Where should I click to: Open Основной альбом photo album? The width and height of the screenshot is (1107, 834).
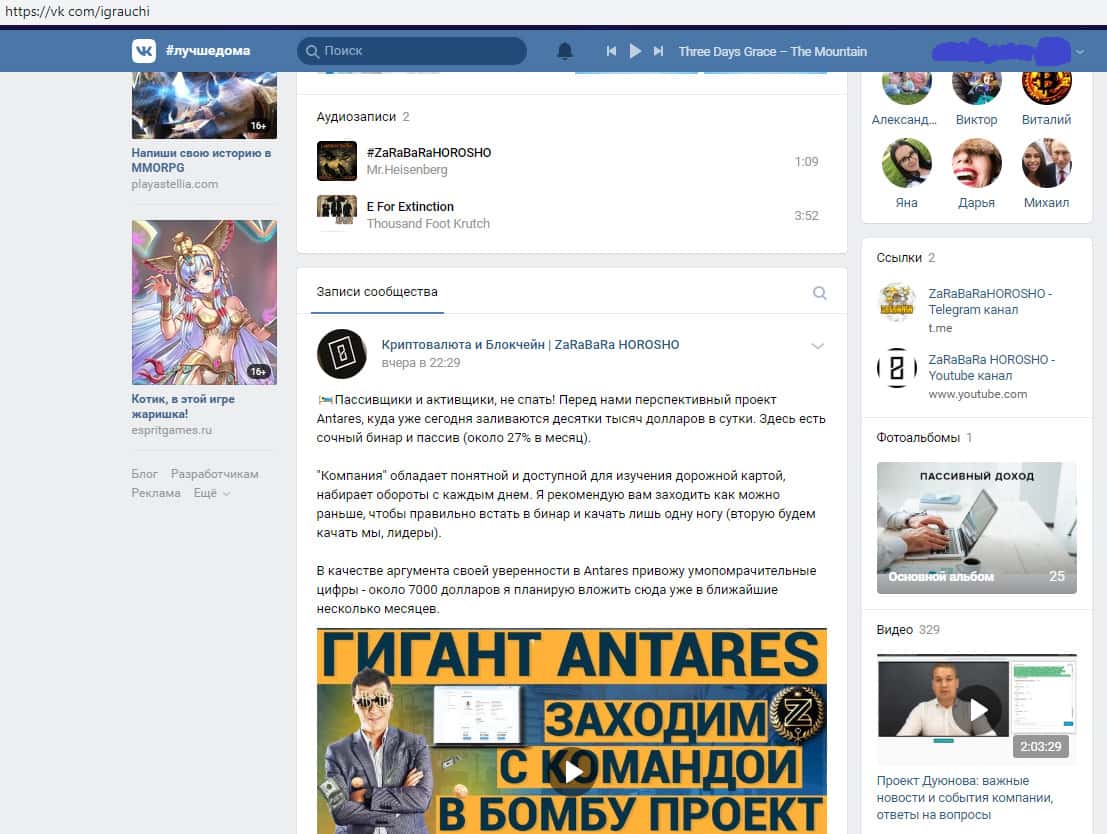point(976,528)
